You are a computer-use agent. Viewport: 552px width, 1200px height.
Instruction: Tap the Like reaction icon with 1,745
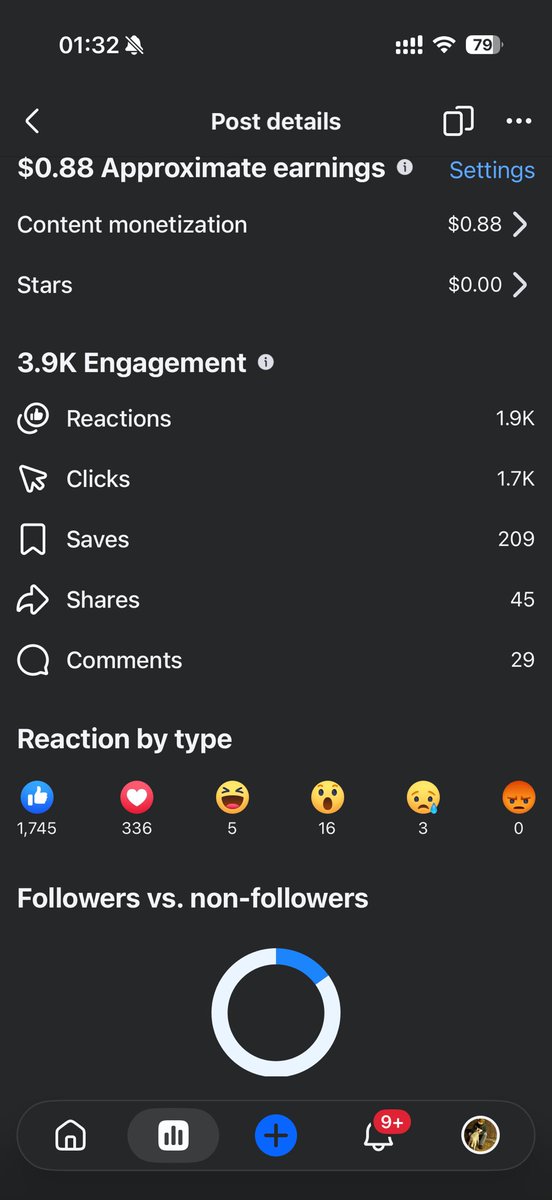[37, 797]
